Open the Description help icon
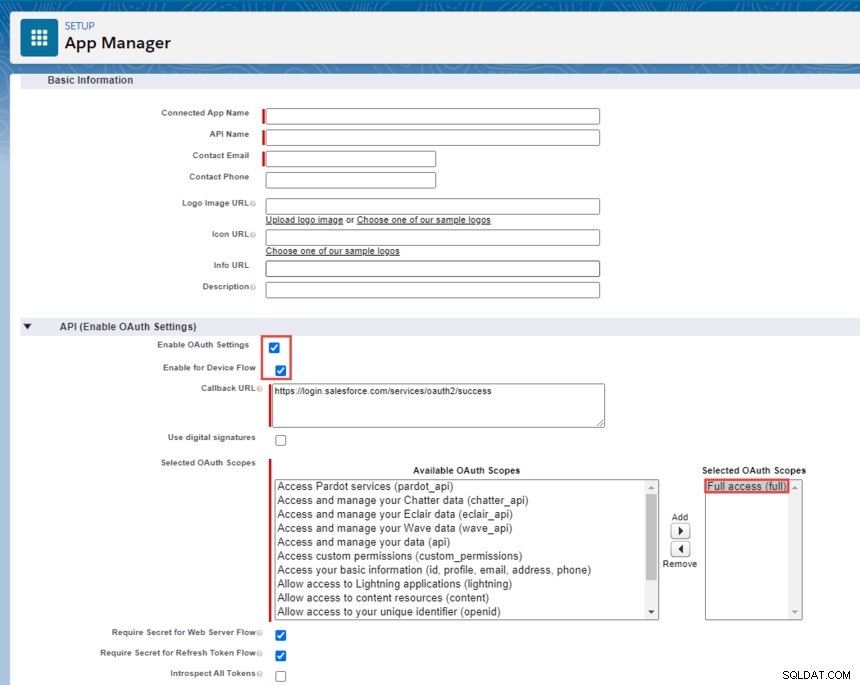The width and height of the screenshot is (860, 685). pyautogui.click(x=253, y=287)
